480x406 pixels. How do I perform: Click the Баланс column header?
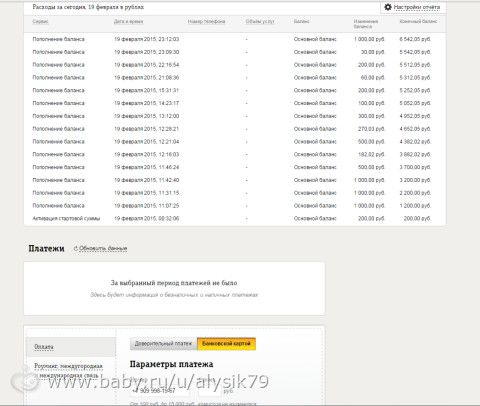[x=301, y=22]
